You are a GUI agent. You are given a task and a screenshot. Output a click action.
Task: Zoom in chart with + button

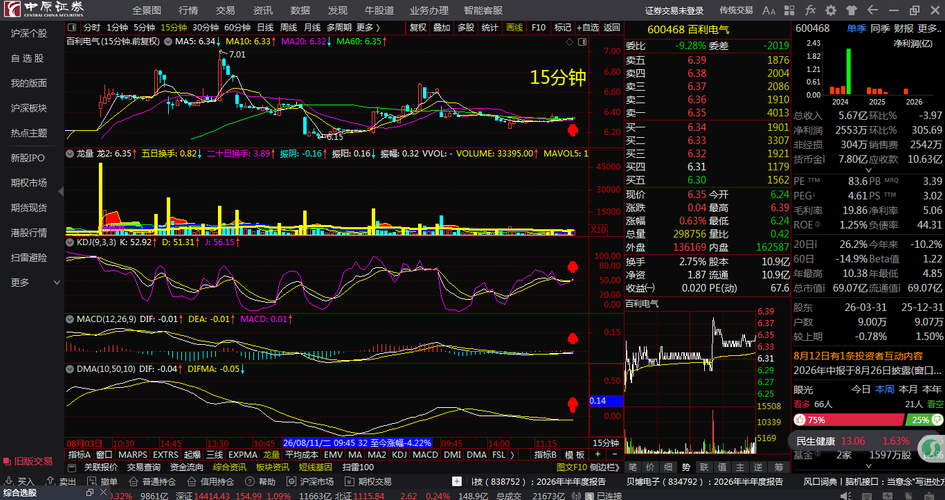tap(598, 455)
